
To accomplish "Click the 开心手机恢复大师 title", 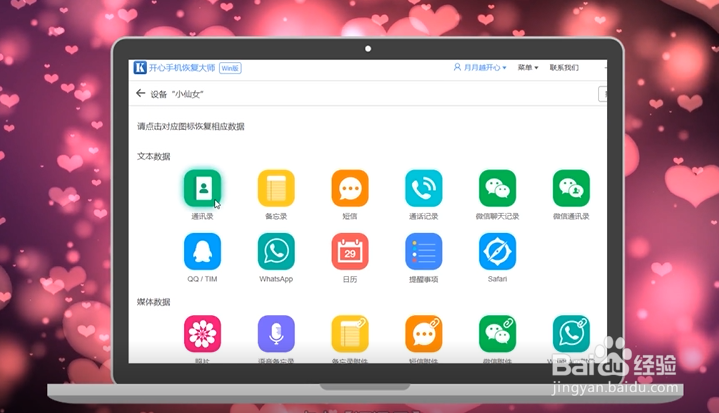I will pyautogui.click(x=182, y=68).
